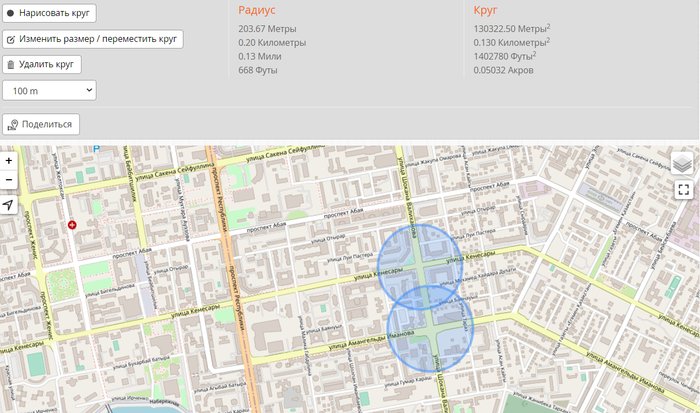700x413 pixels.
Task: Click the Круг heading
Action: coord(485,10)
